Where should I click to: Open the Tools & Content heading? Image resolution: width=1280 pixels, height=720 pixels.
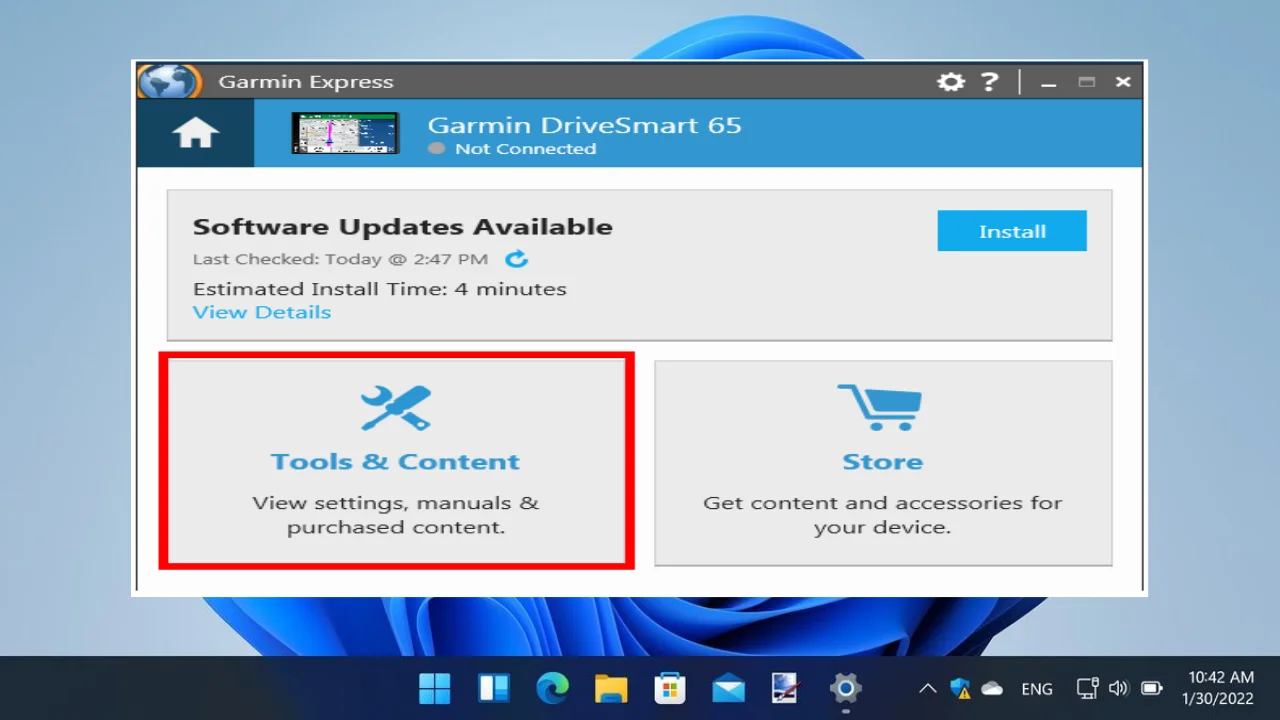click(x=396, y=462)
